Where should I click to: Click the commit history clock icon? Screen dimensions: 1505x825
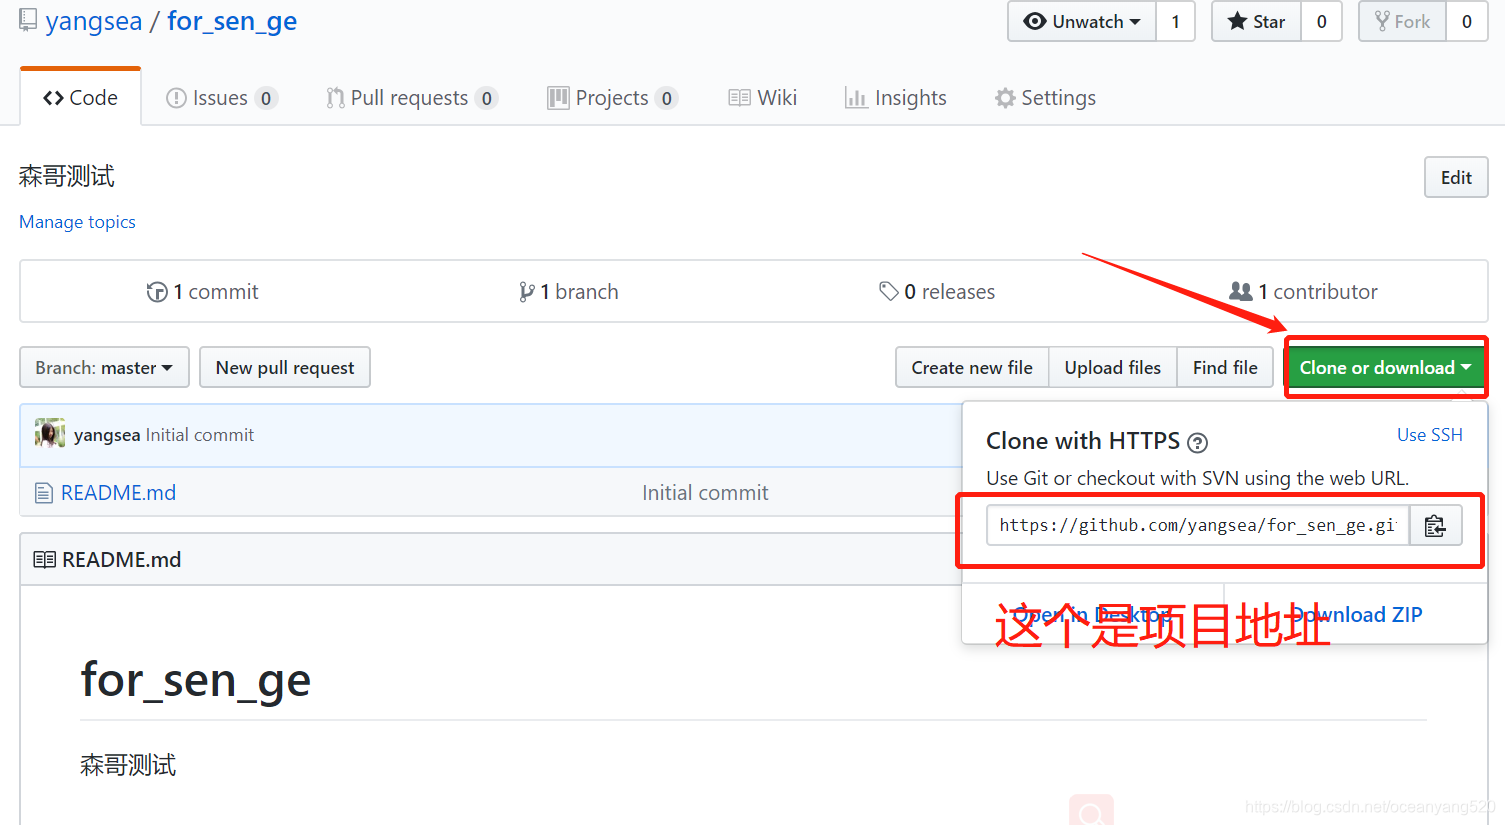pos(157,292)
